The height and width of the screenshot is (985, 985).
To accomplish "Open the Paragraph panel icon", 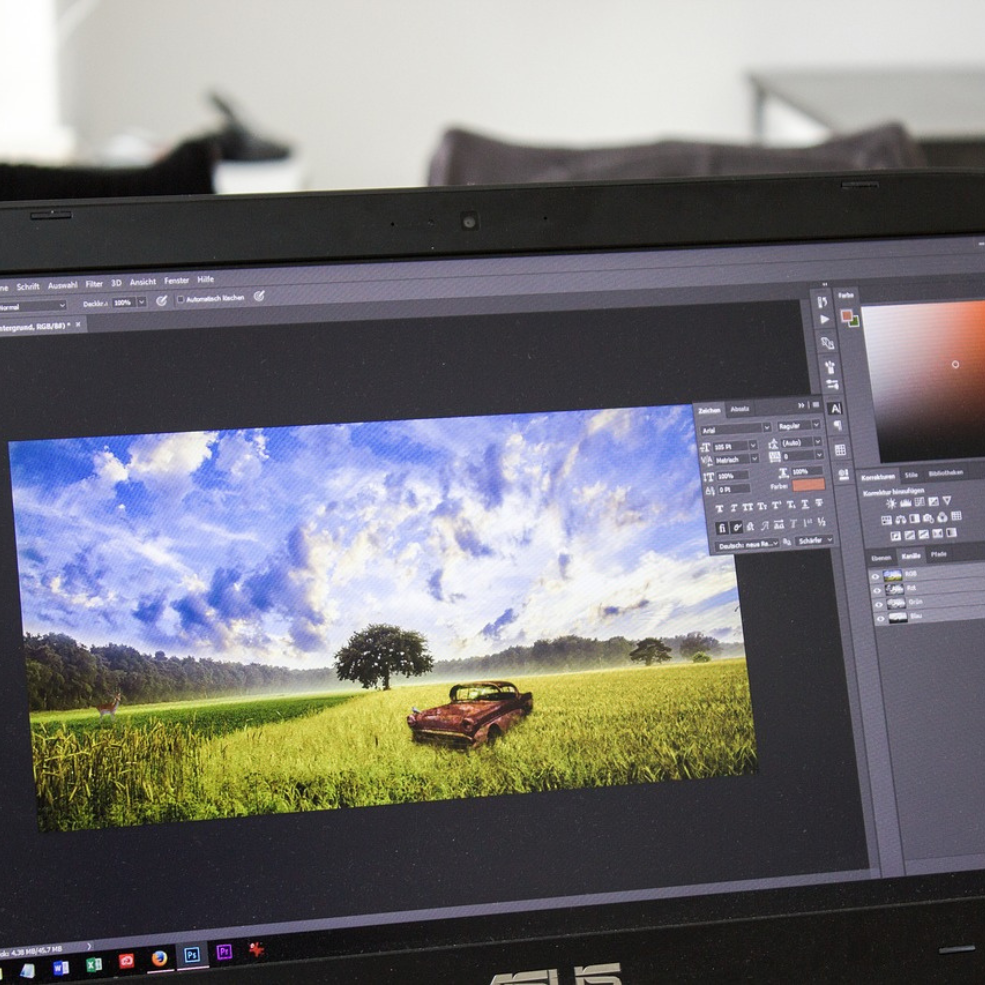I will [837, 427].
